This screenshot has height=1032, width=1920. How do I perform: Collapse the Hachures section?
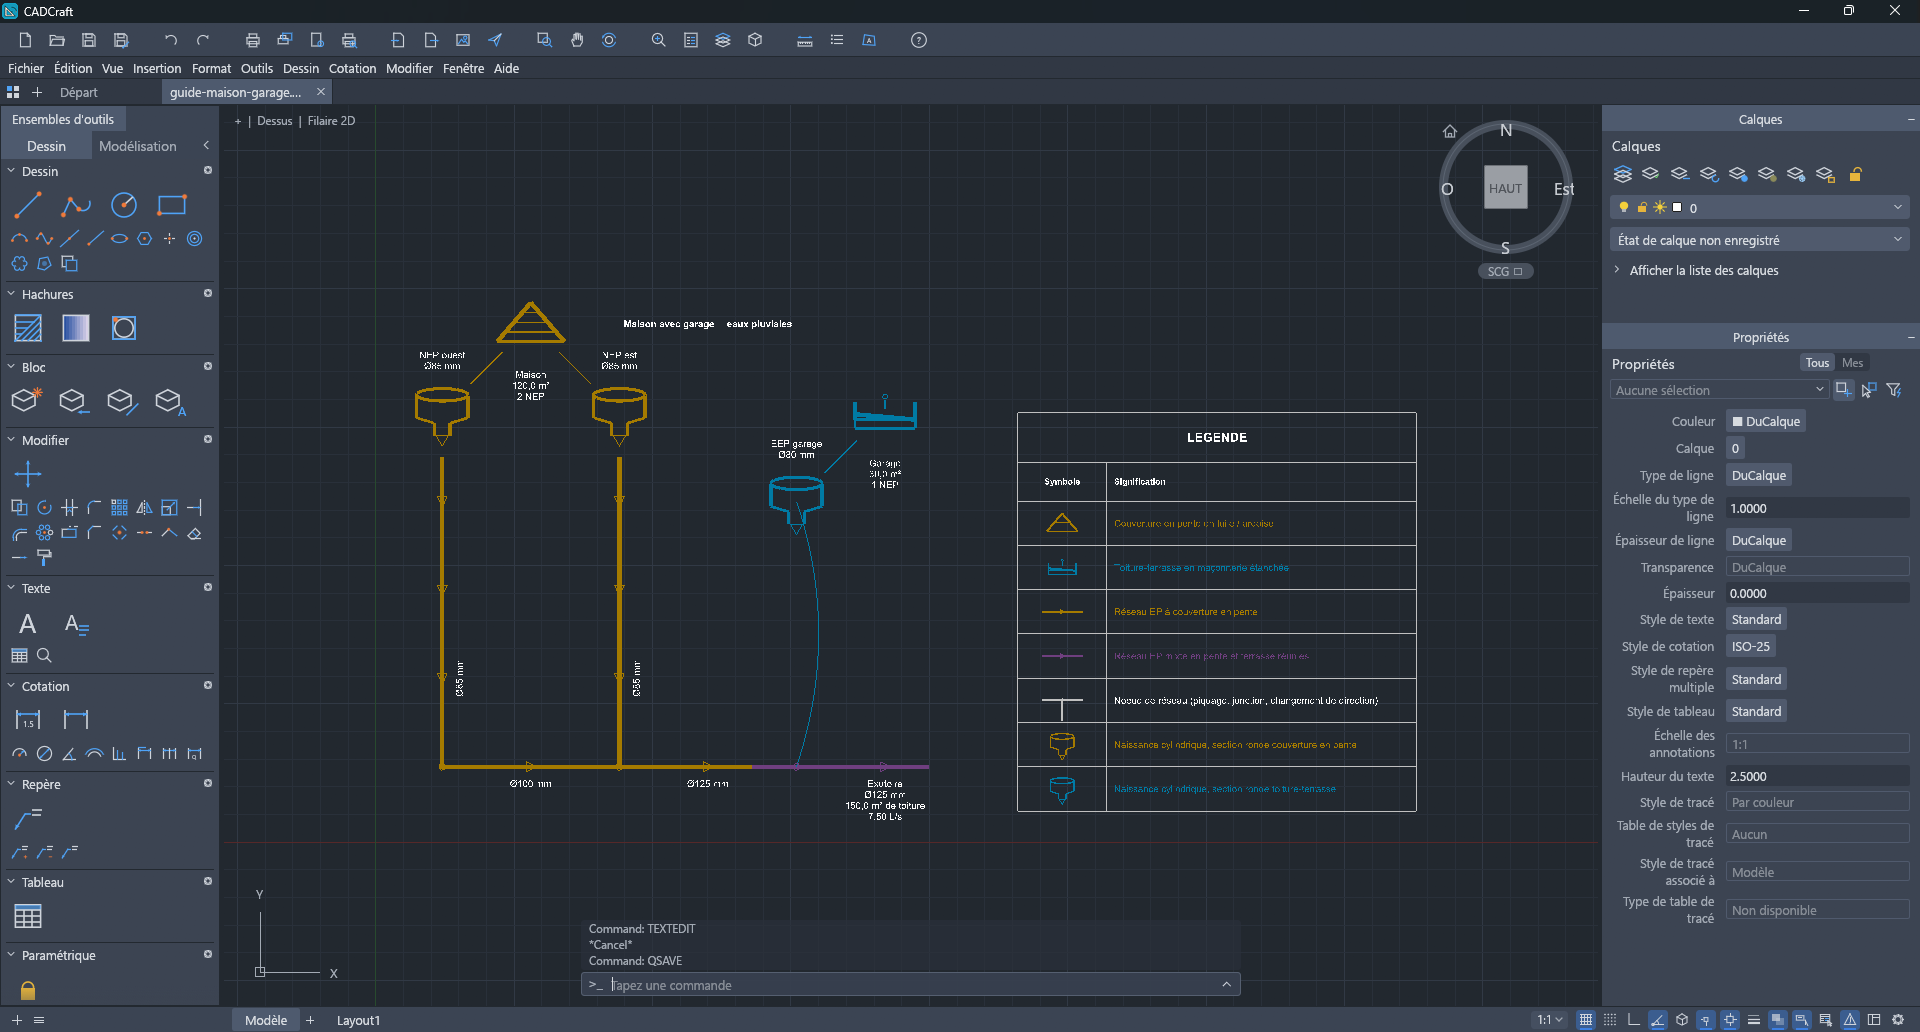11,294
